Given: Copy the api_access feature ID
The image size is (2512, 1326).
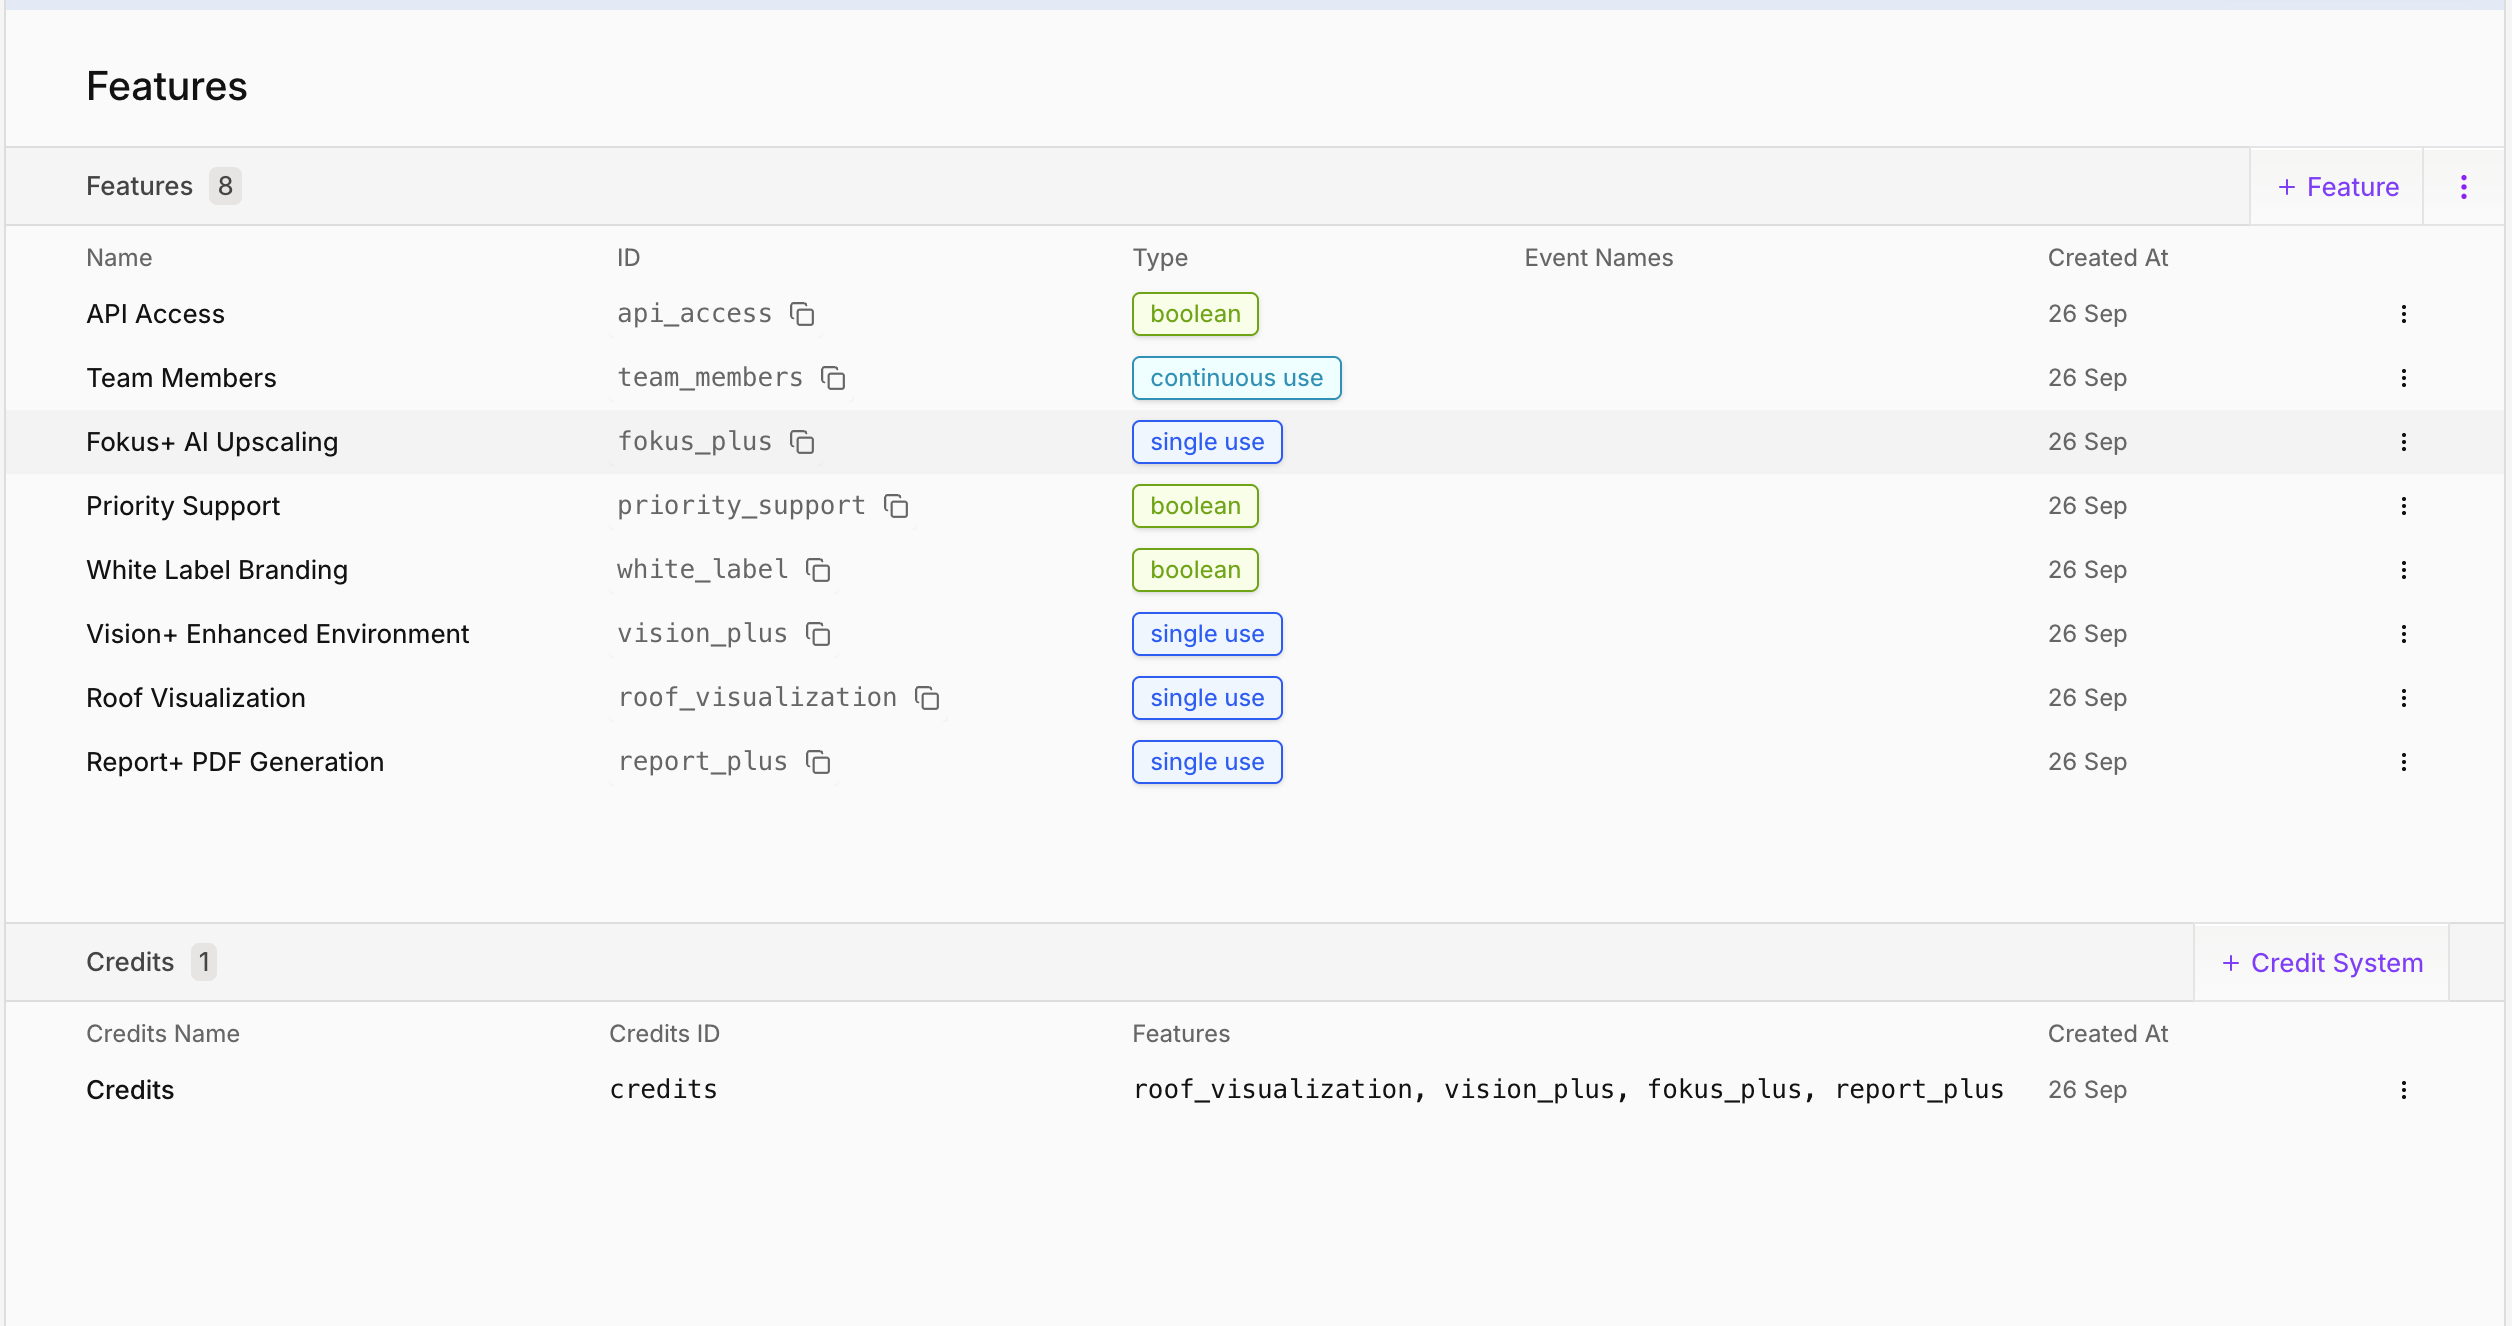Looking at the screenshot, I should [802, 314].
